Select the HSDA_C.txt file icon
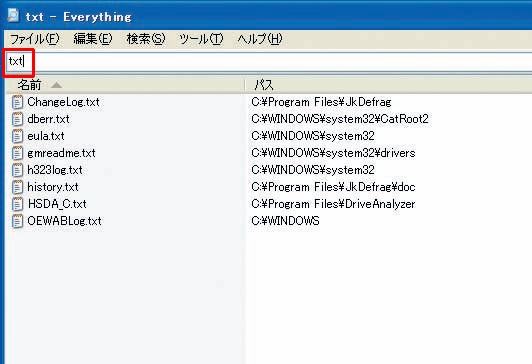Viewport: 532px width, 364px height. [x=17, y=204]
